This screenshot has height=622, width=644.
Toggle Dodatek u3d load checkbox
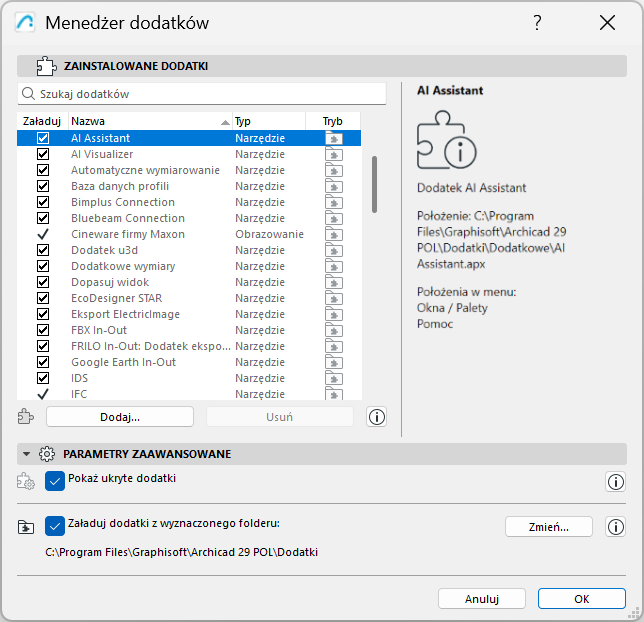[43, 250]
